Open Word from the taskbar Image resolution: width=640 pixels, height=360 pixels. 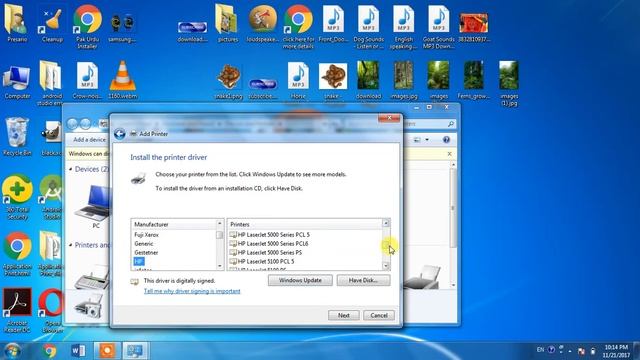coord(78,351)
